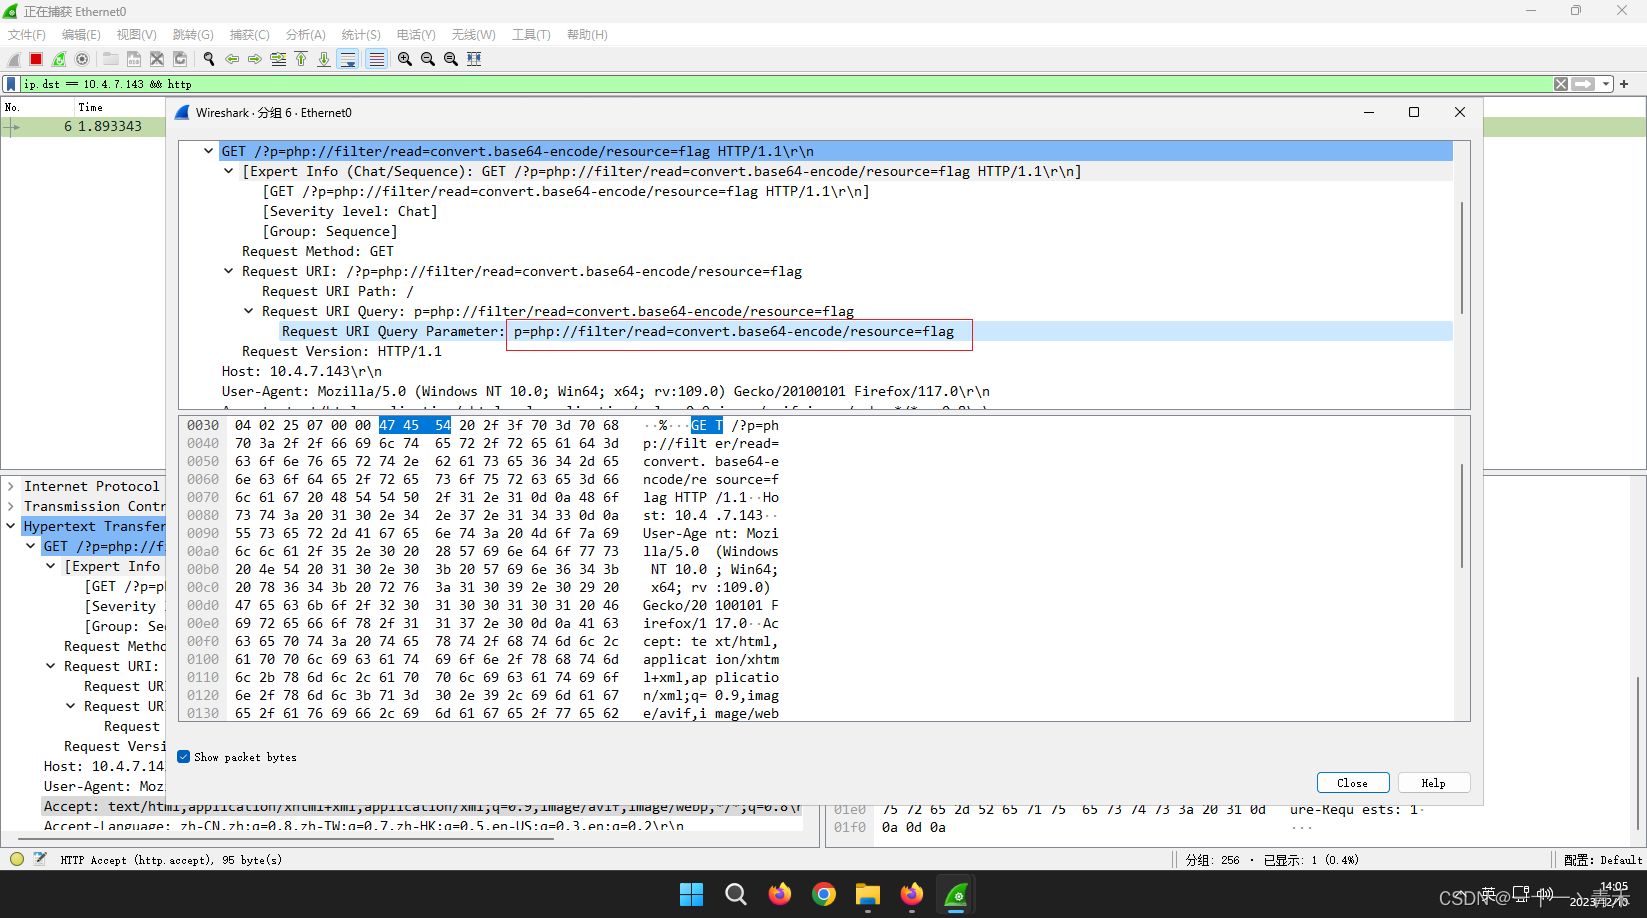Expand Internet Protocol in main window
Viewport: 1647px width, 918px height.
pyautogui.click(x=11, y=486)
